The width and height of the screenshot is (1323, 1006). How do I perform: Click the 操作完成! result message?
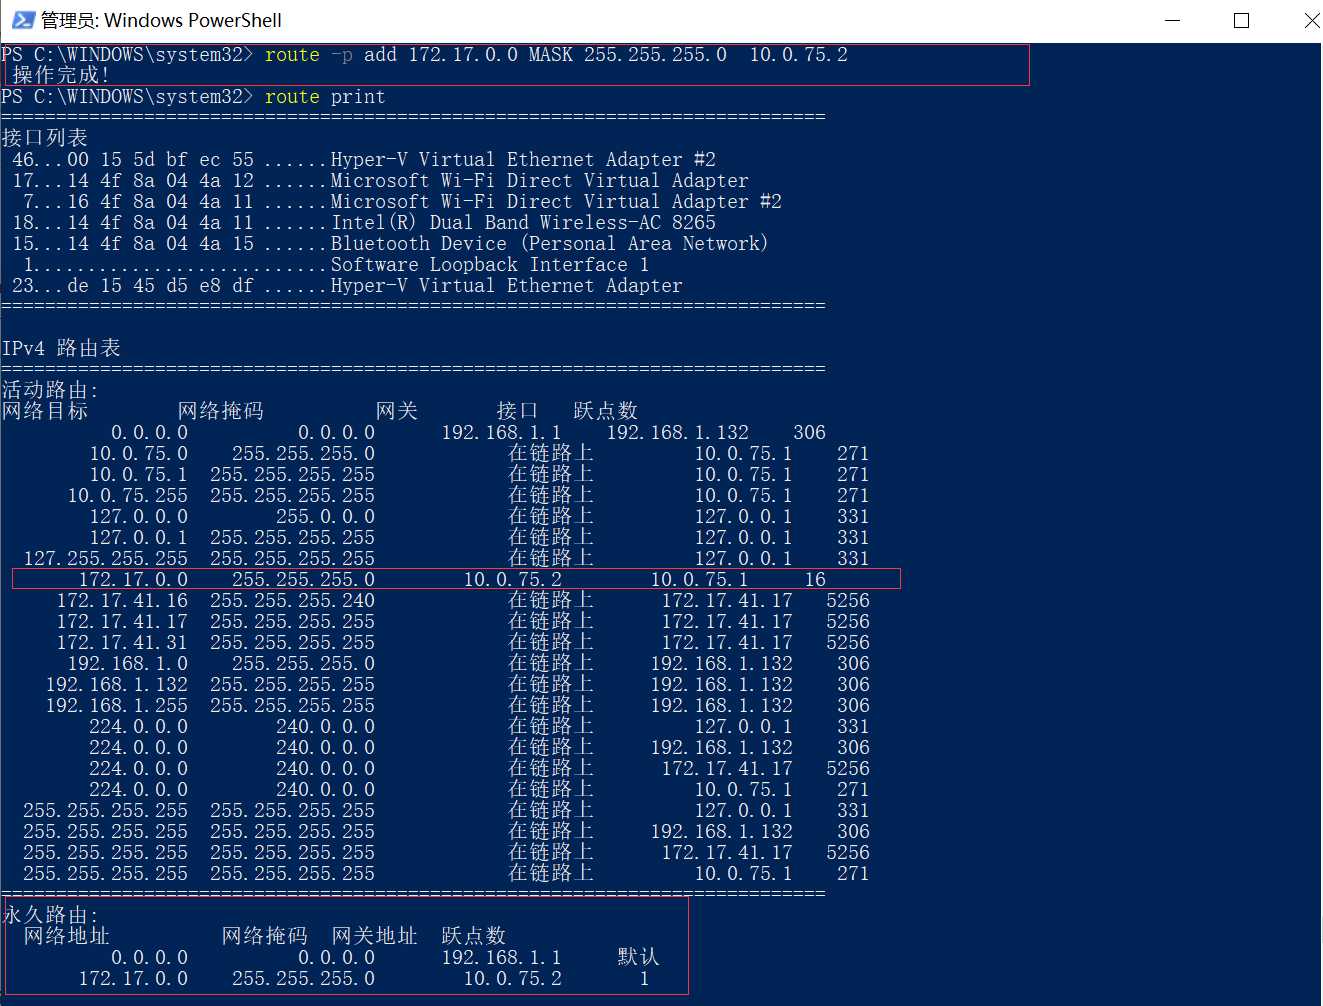61,75
